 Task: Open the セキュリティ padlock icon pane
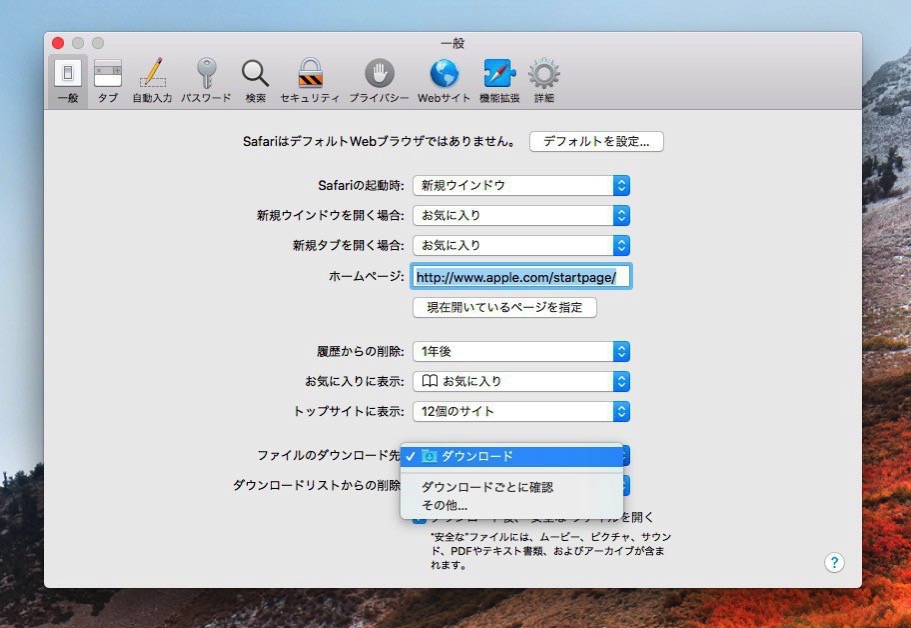point(310,81)
